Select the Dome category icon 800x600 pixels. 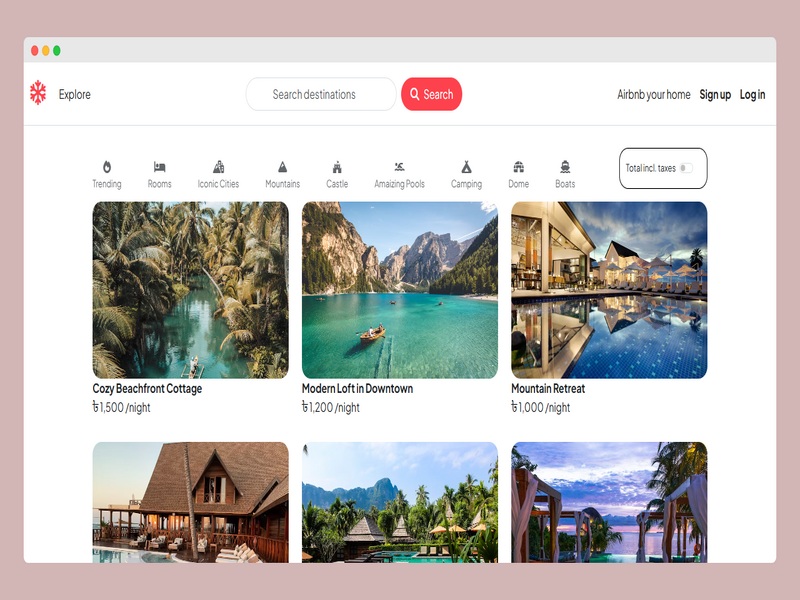(x=518, y=167)
